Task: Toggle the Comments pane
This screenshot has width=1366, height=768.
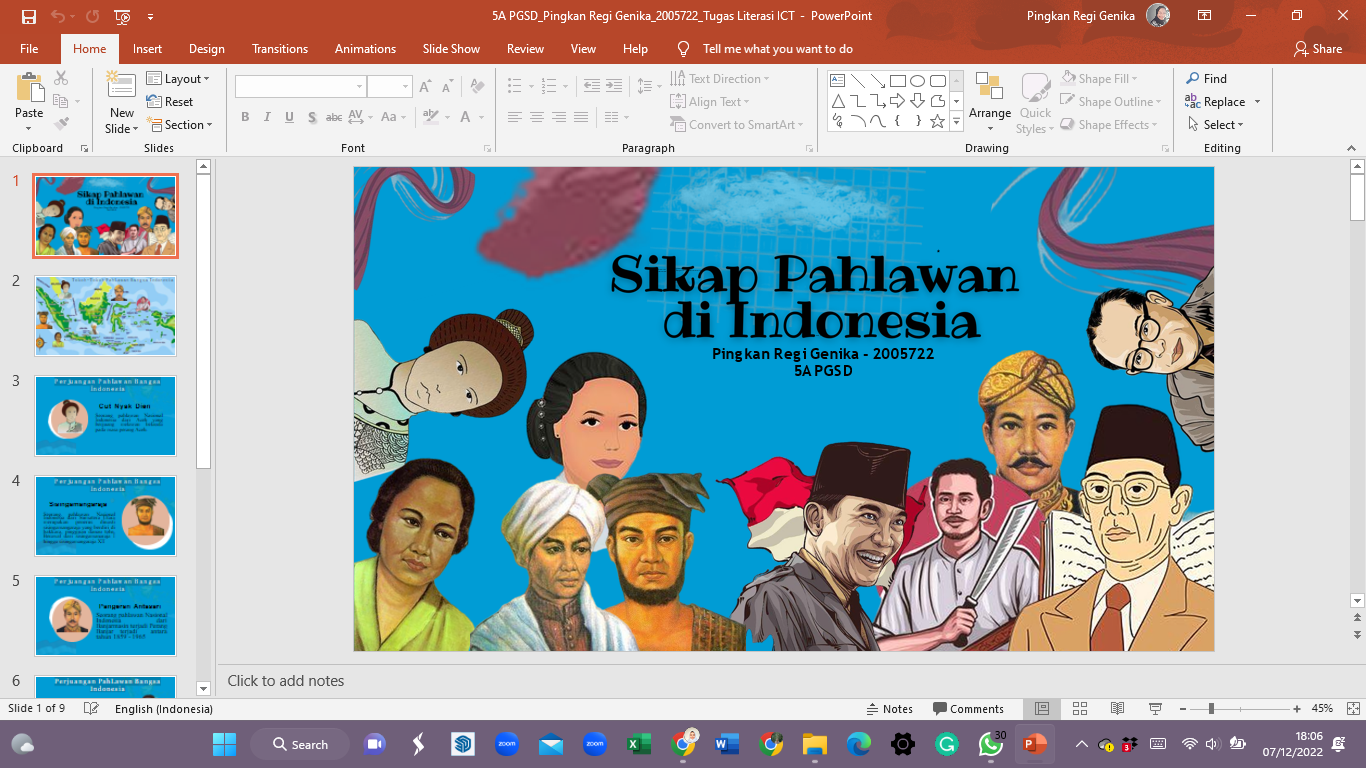Action: click(x=968, y=708)
